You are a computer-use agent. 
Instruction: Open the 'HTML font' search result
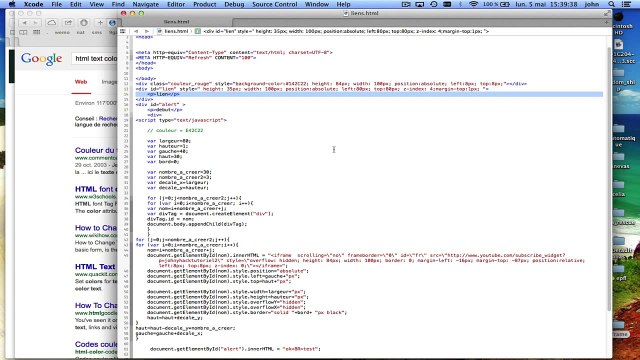point(95,189)
